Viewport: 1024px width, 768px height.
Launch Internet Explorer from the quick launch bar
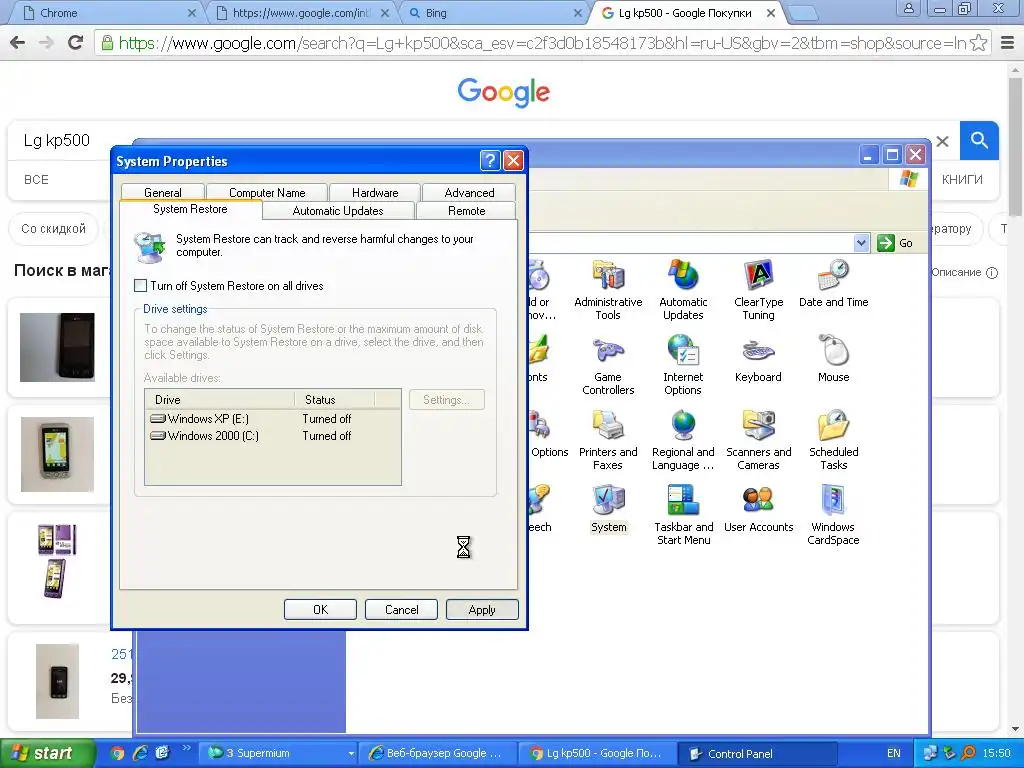click(140, 753)
